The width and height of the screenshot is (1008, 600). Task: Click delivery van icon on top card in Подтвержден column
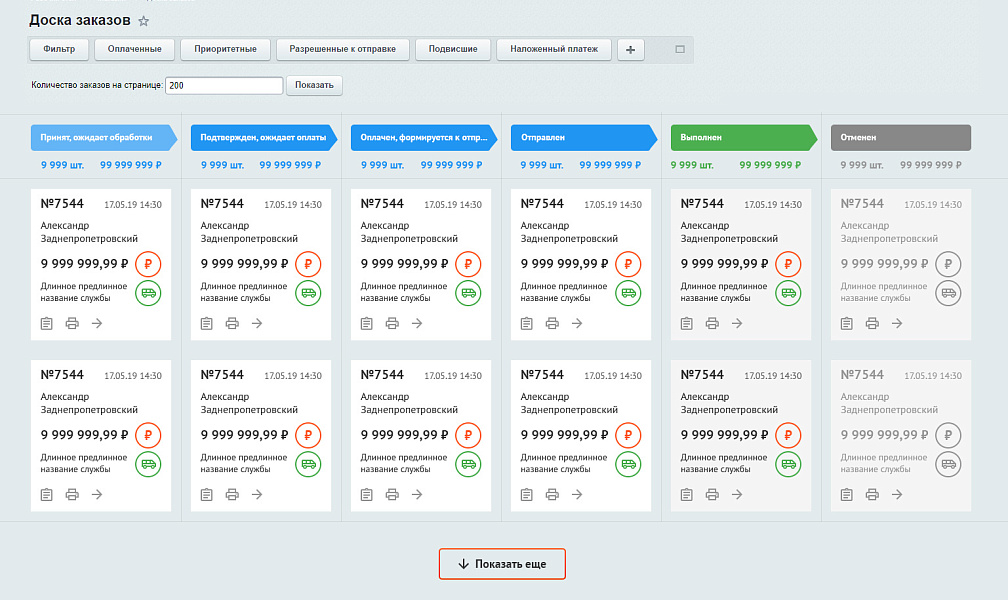click(308, 294)
